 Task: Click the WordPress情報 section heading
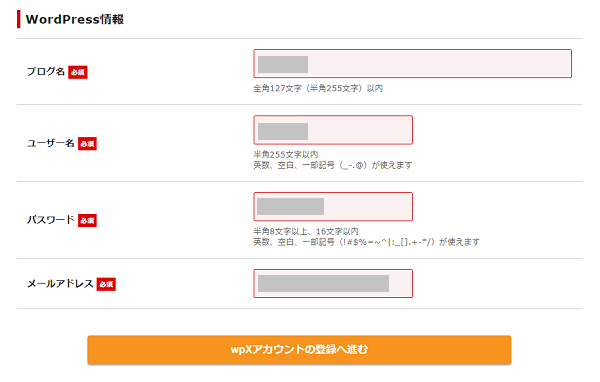75,19
